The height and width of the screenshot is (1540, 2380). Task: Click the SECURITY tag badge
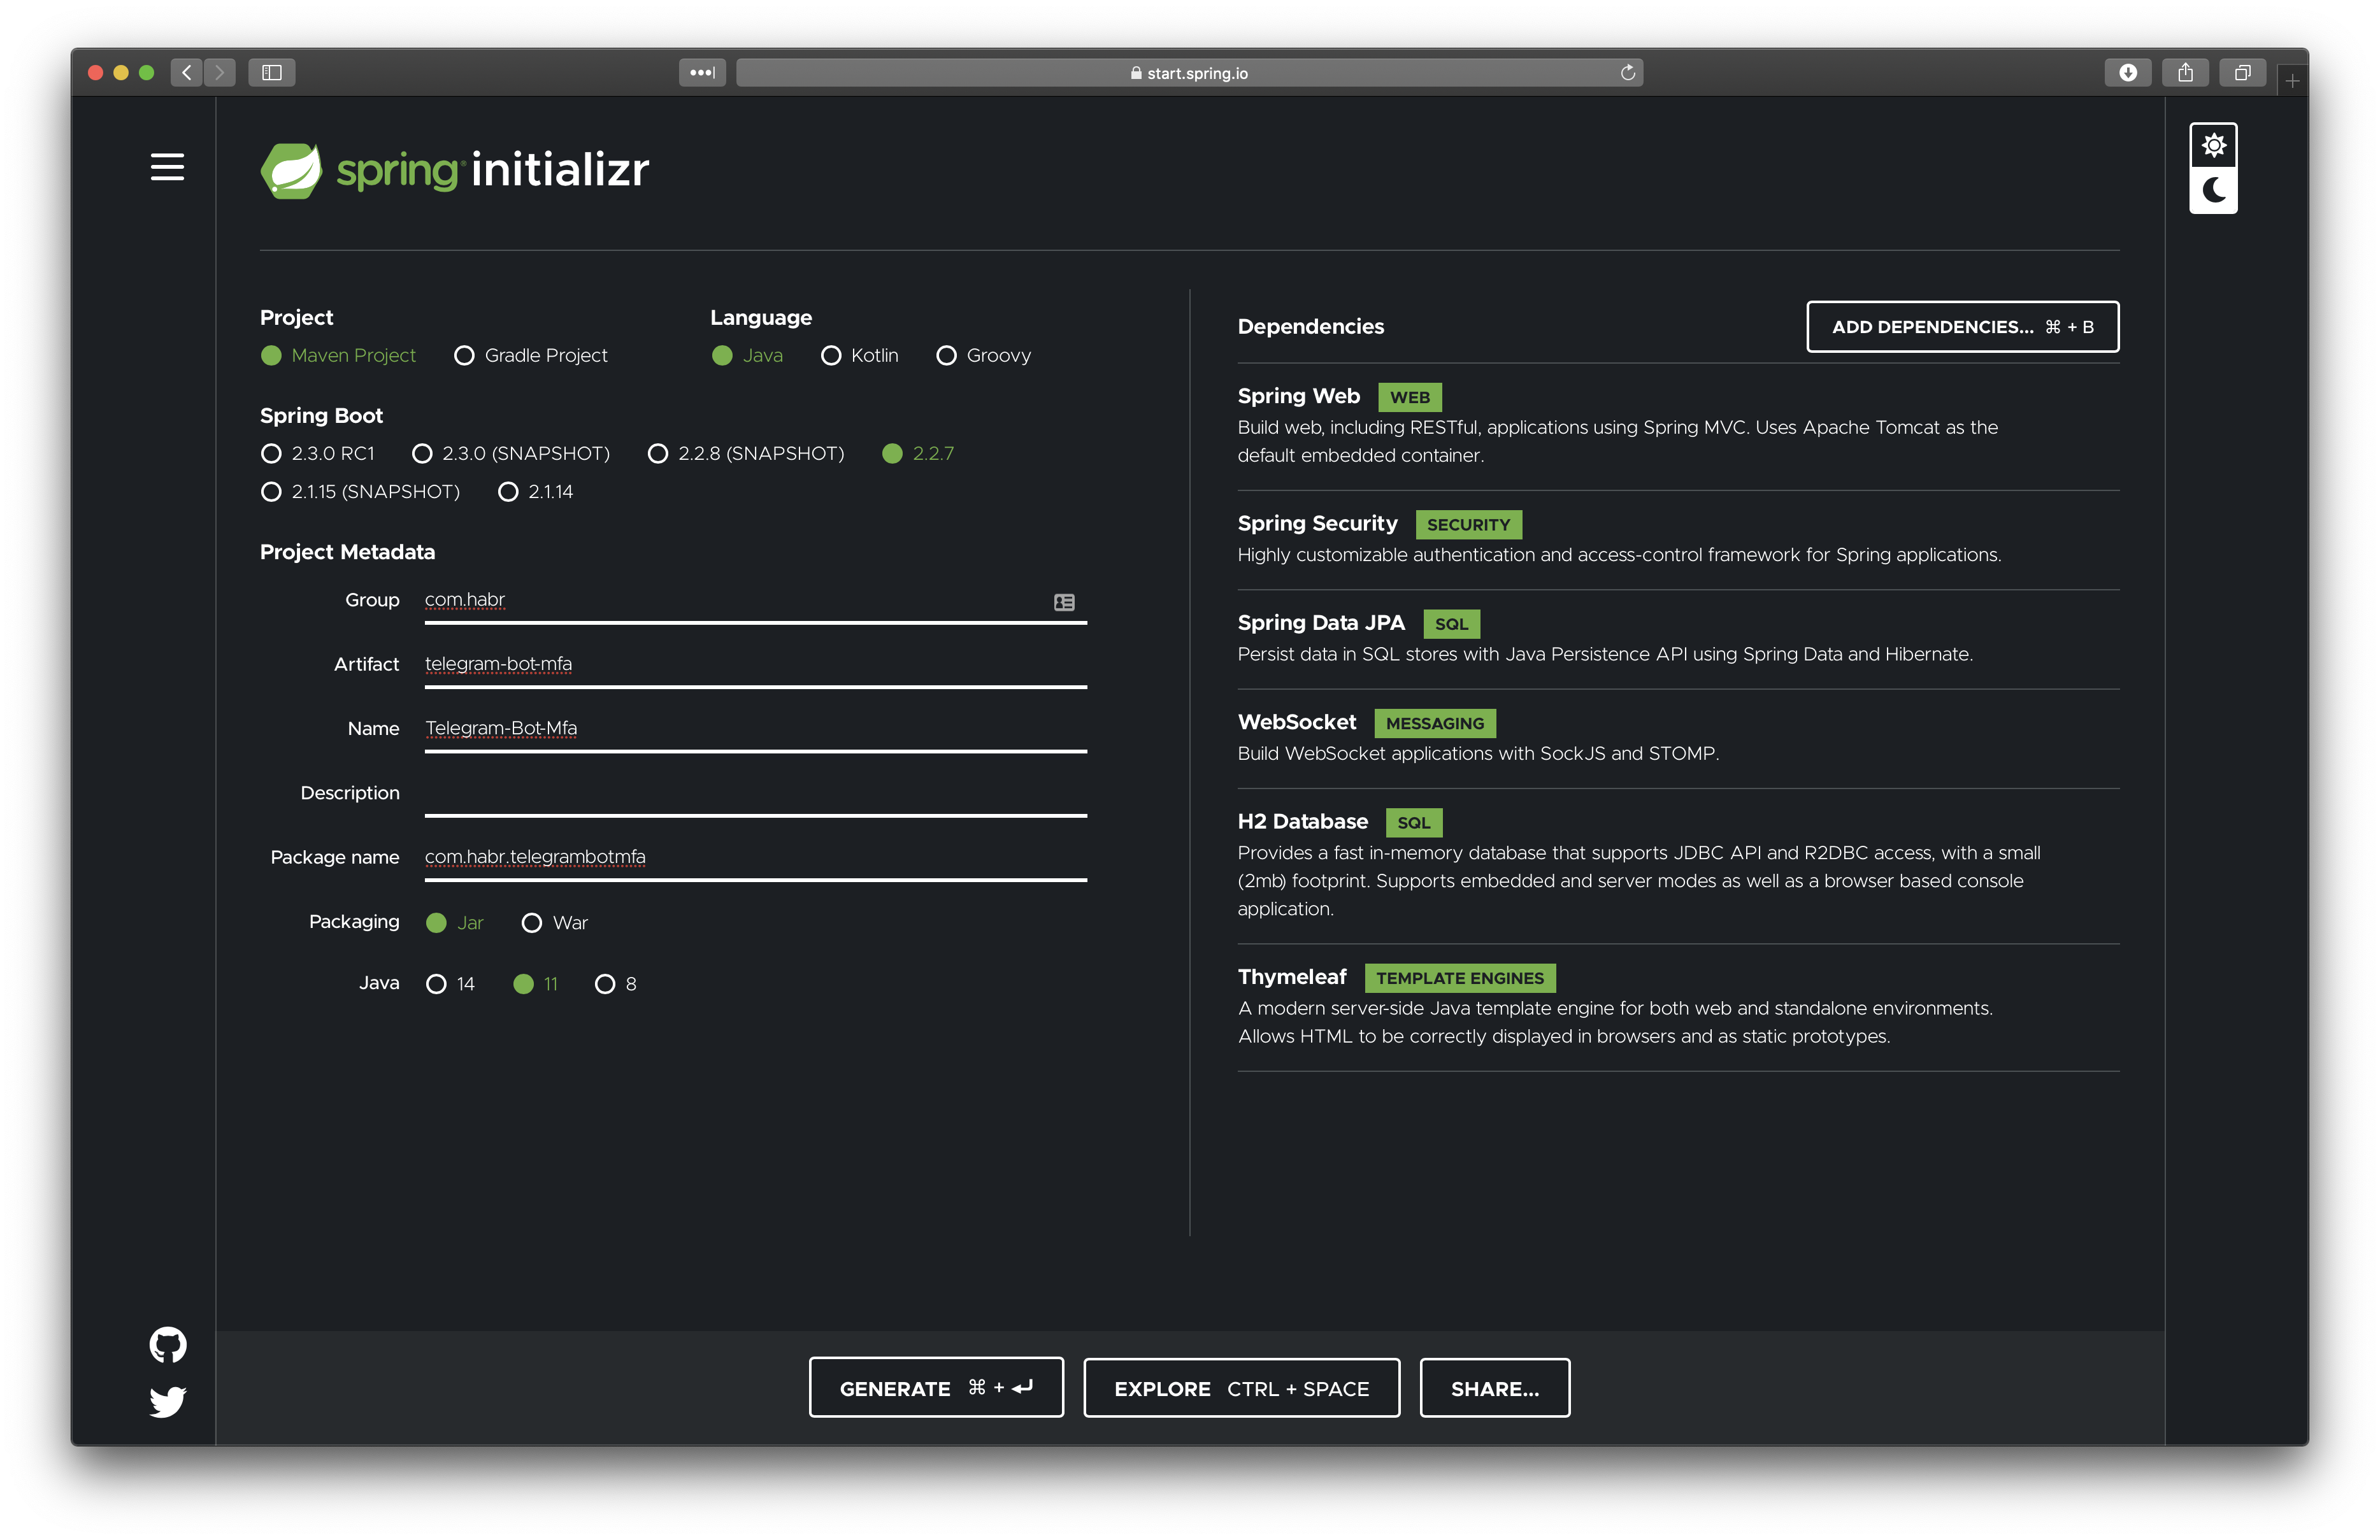tap(1468, 525)
